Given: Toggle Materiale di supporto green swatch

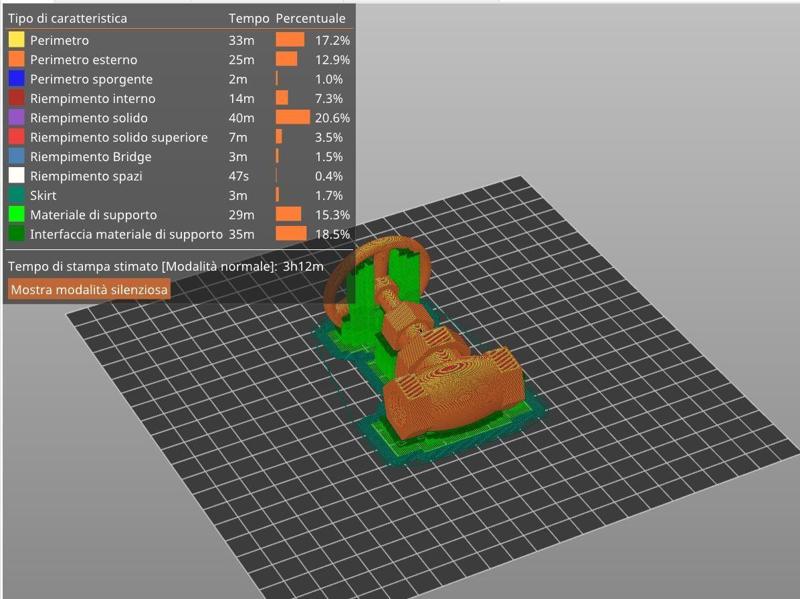Looking at the screenshot, I should [16, 214].
